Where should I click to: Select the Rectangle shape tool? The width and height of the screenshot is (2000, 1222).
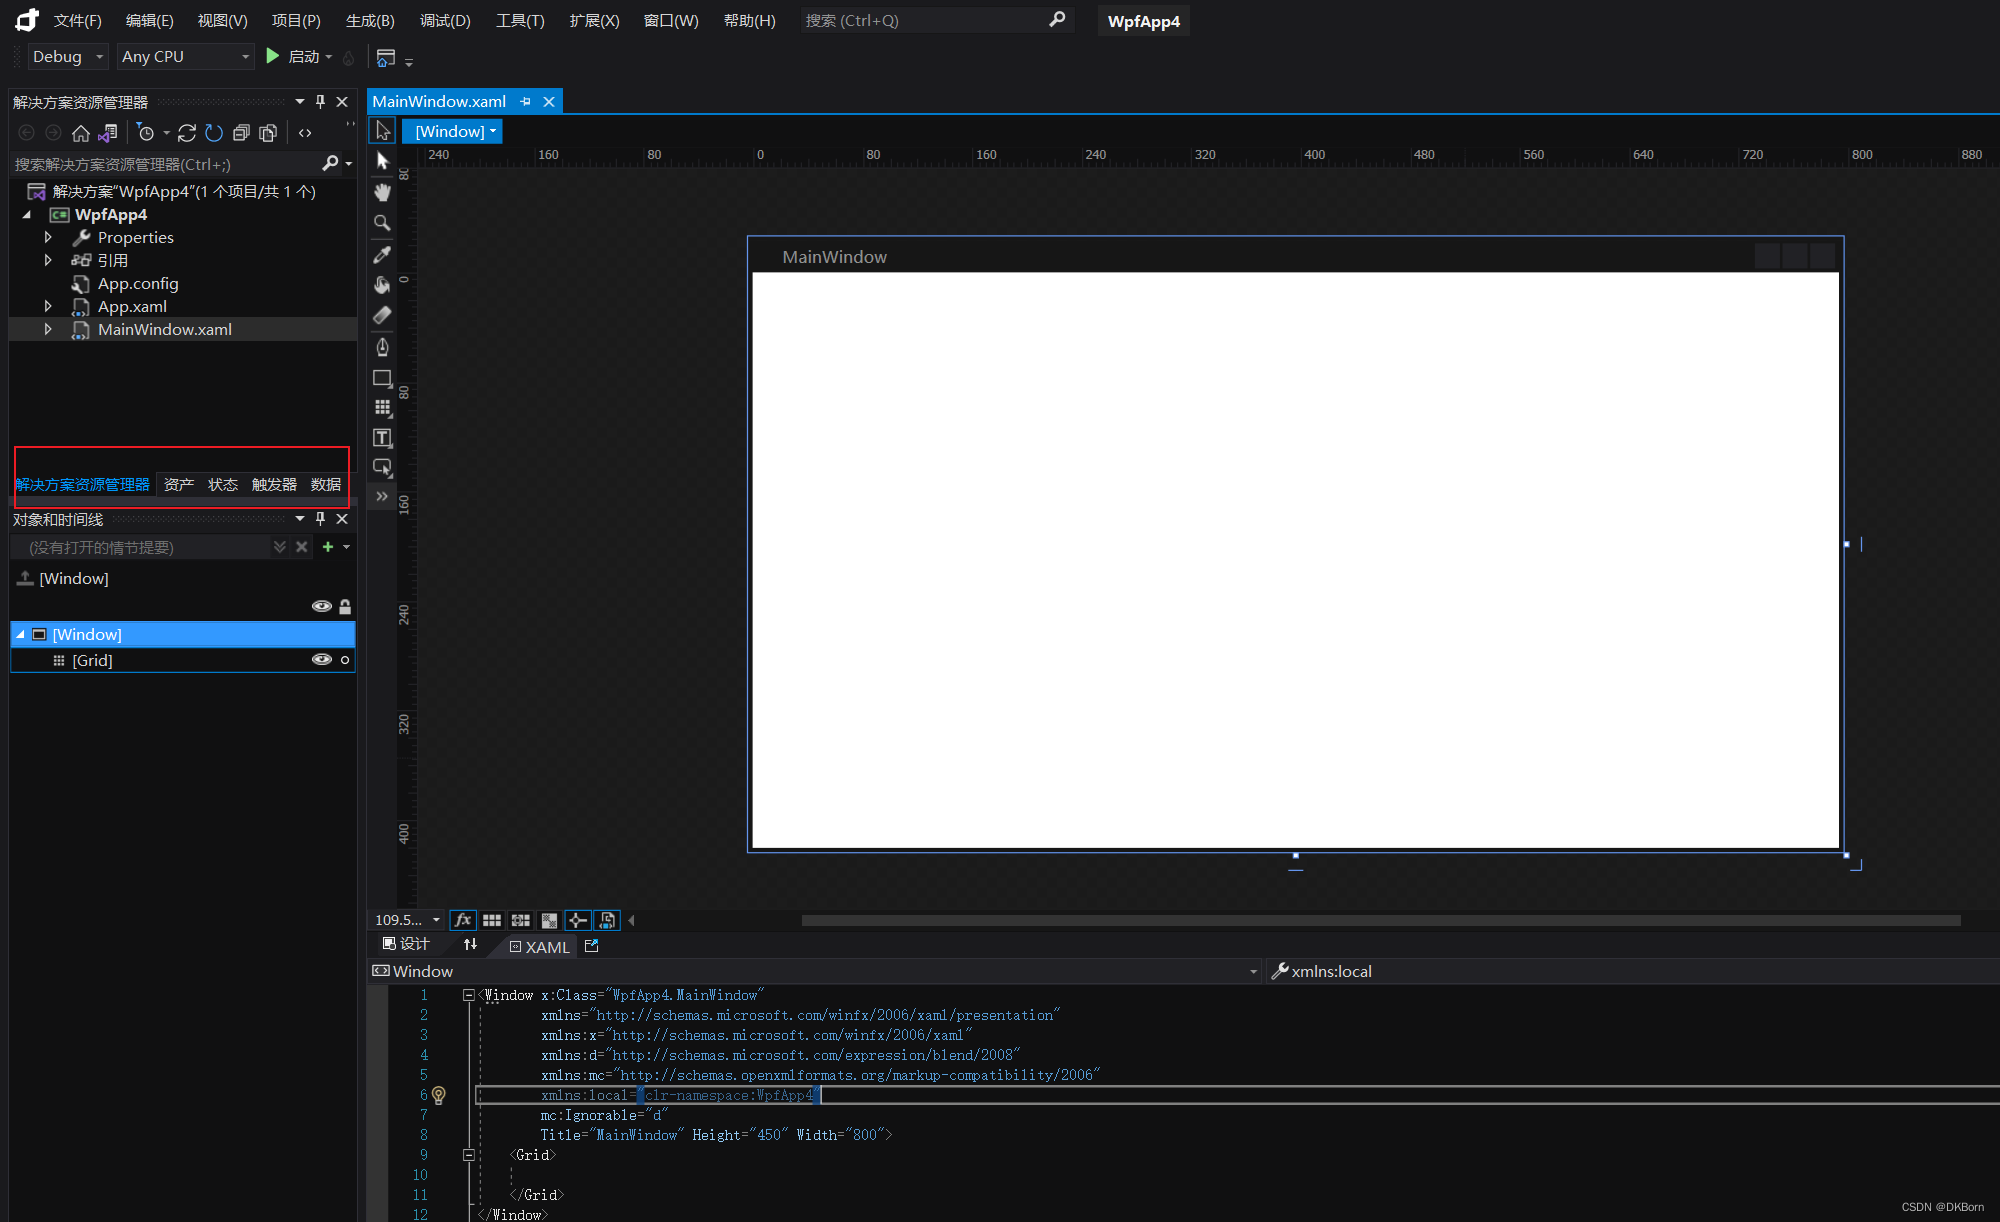[382, 378]
